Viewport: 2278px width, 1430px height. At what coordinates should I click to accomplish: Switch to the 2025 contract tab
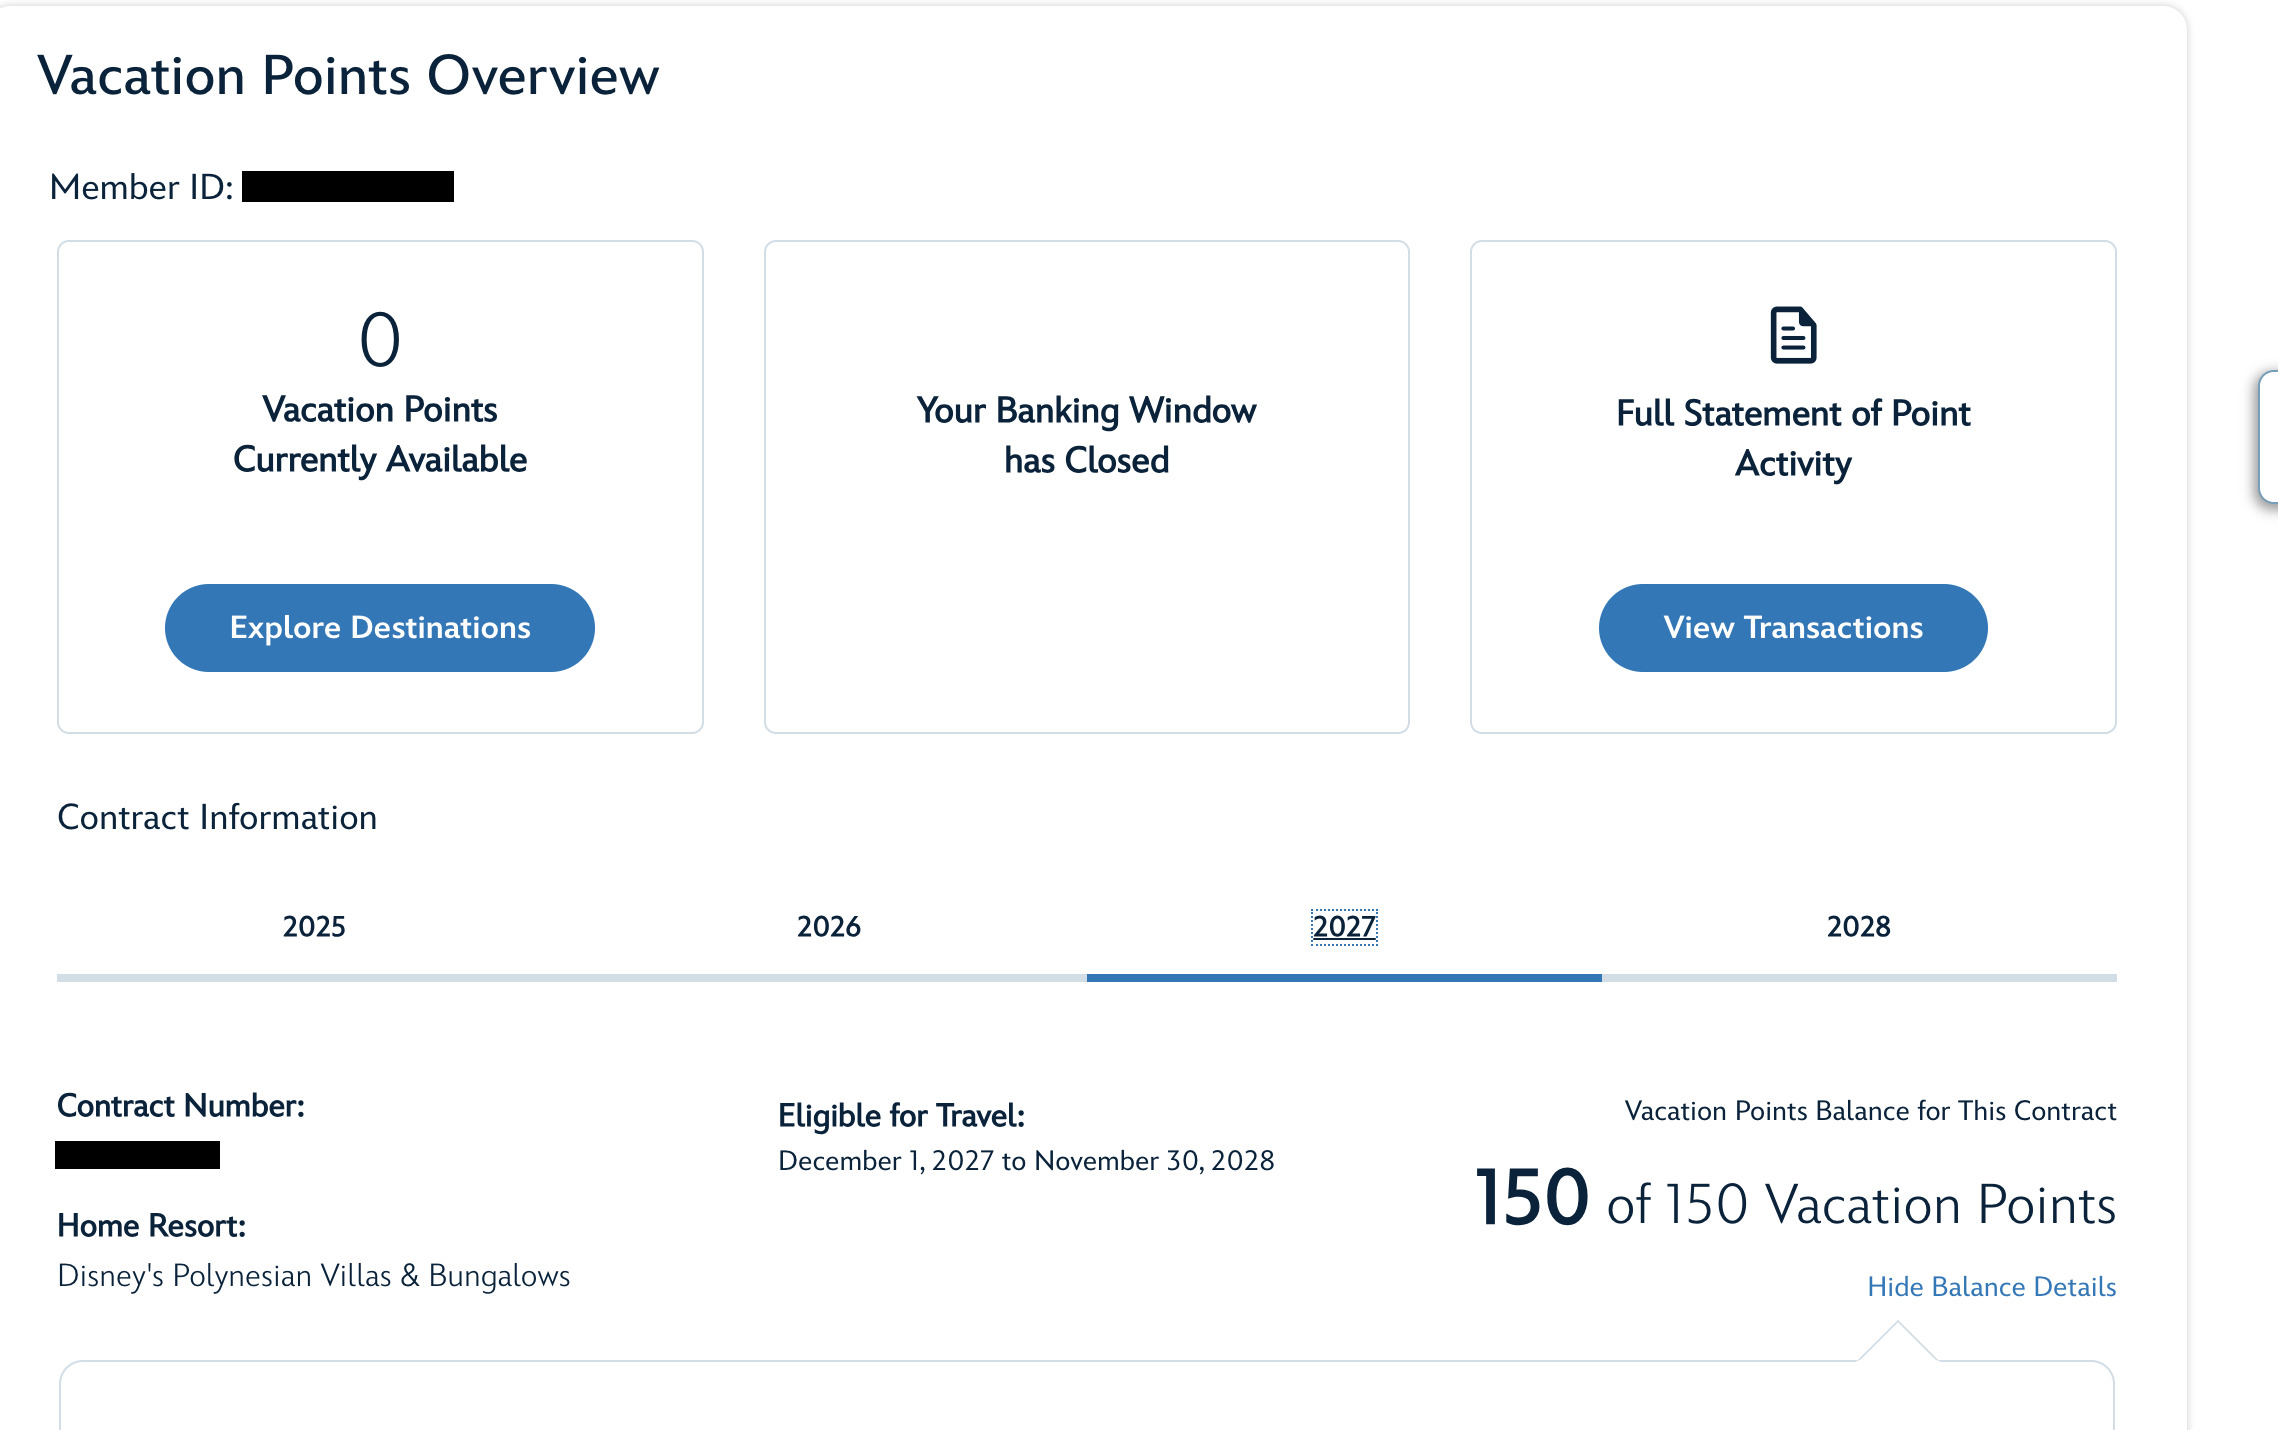(314, 927)
